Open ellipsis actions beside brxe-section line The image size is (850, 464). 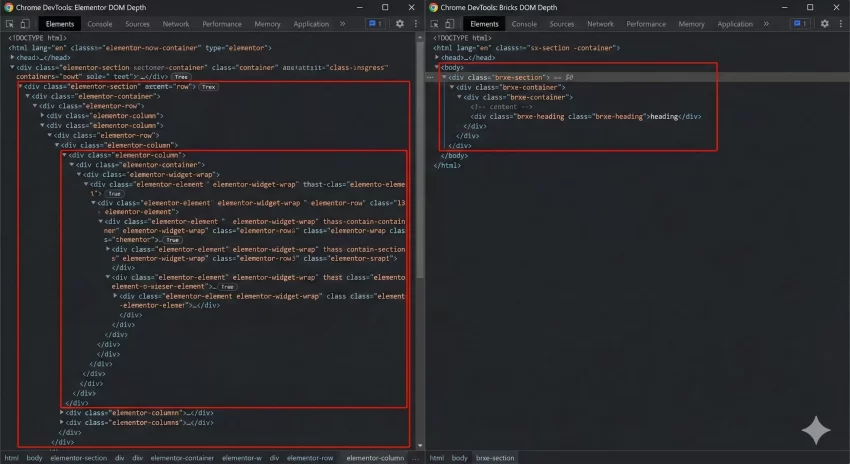tap(430, 78)
